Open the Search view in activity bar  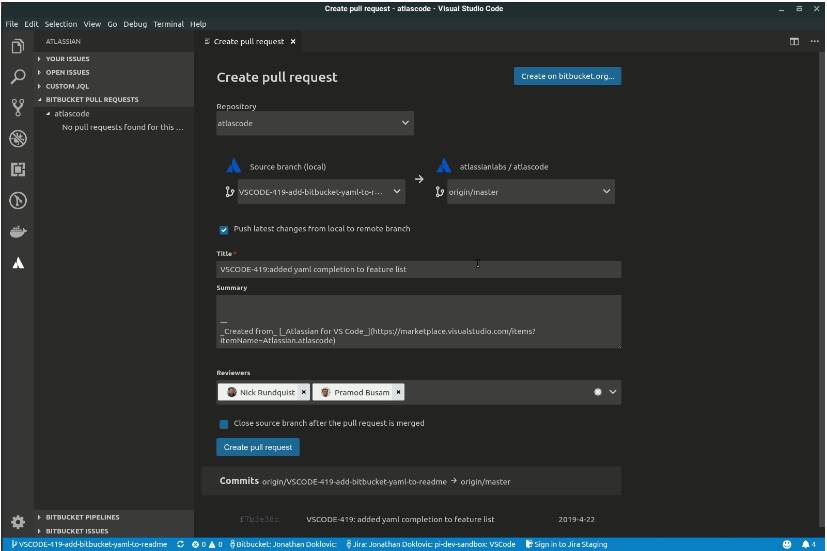click(18, 77)
